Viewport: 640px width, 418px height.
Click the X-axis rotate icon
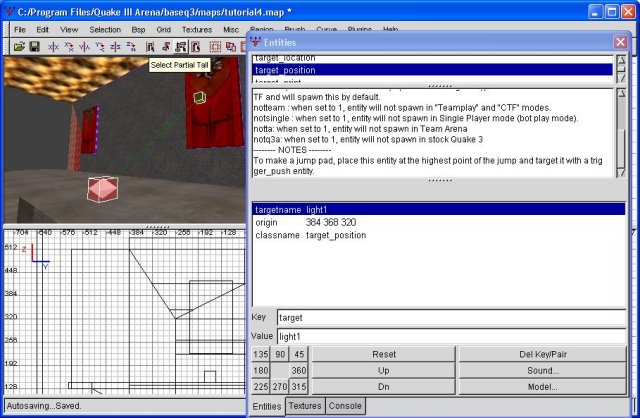point(69,47)
